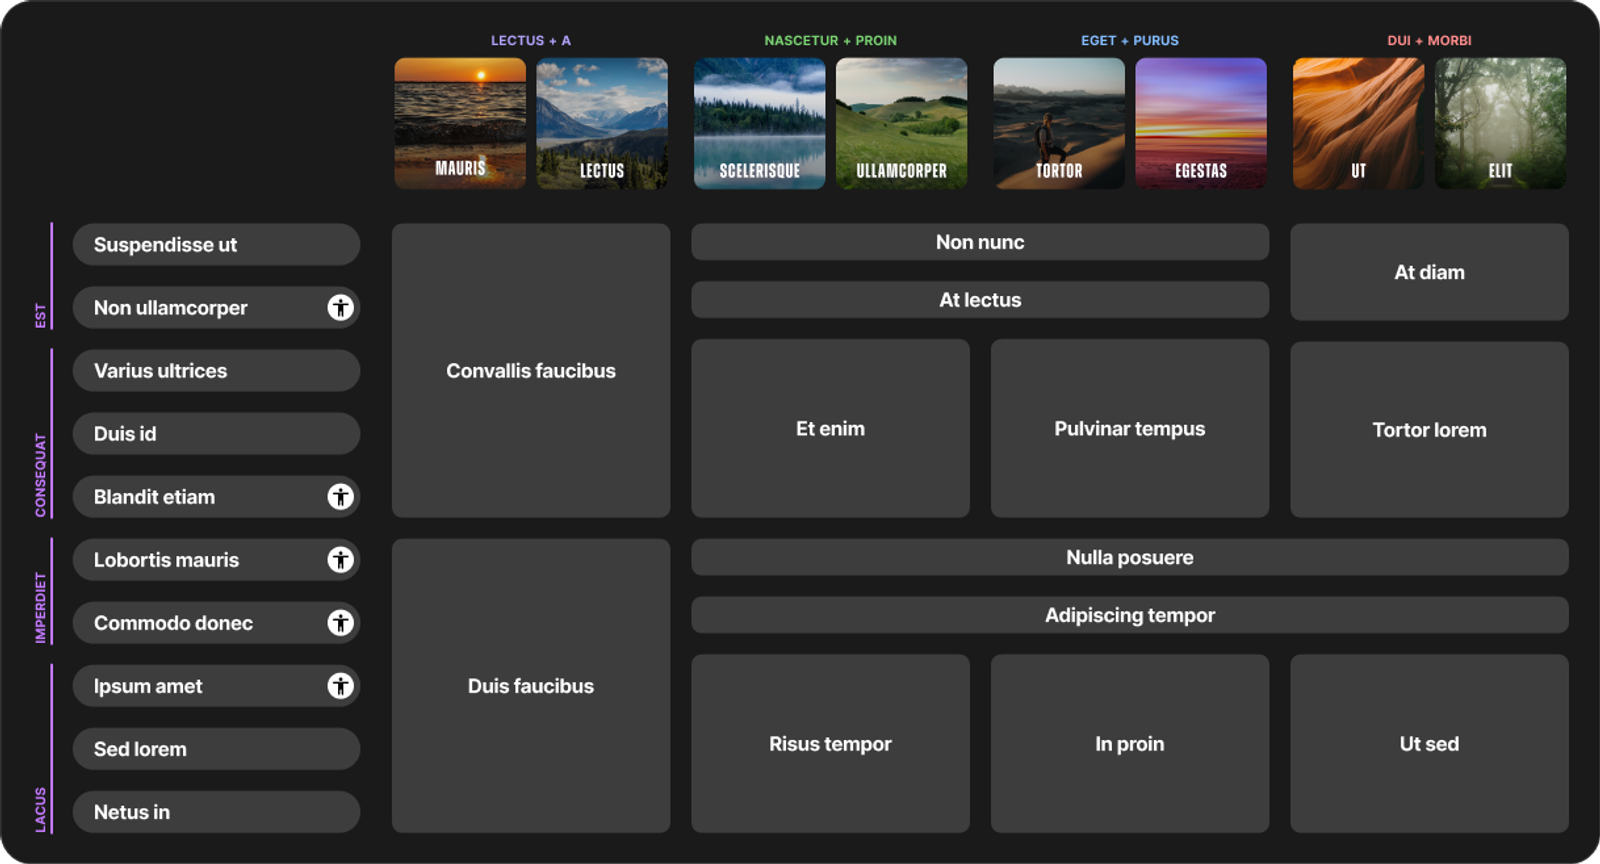Click accessibility icon on Non ullamcorper
1600x864 pixels.
pos(341,308)
